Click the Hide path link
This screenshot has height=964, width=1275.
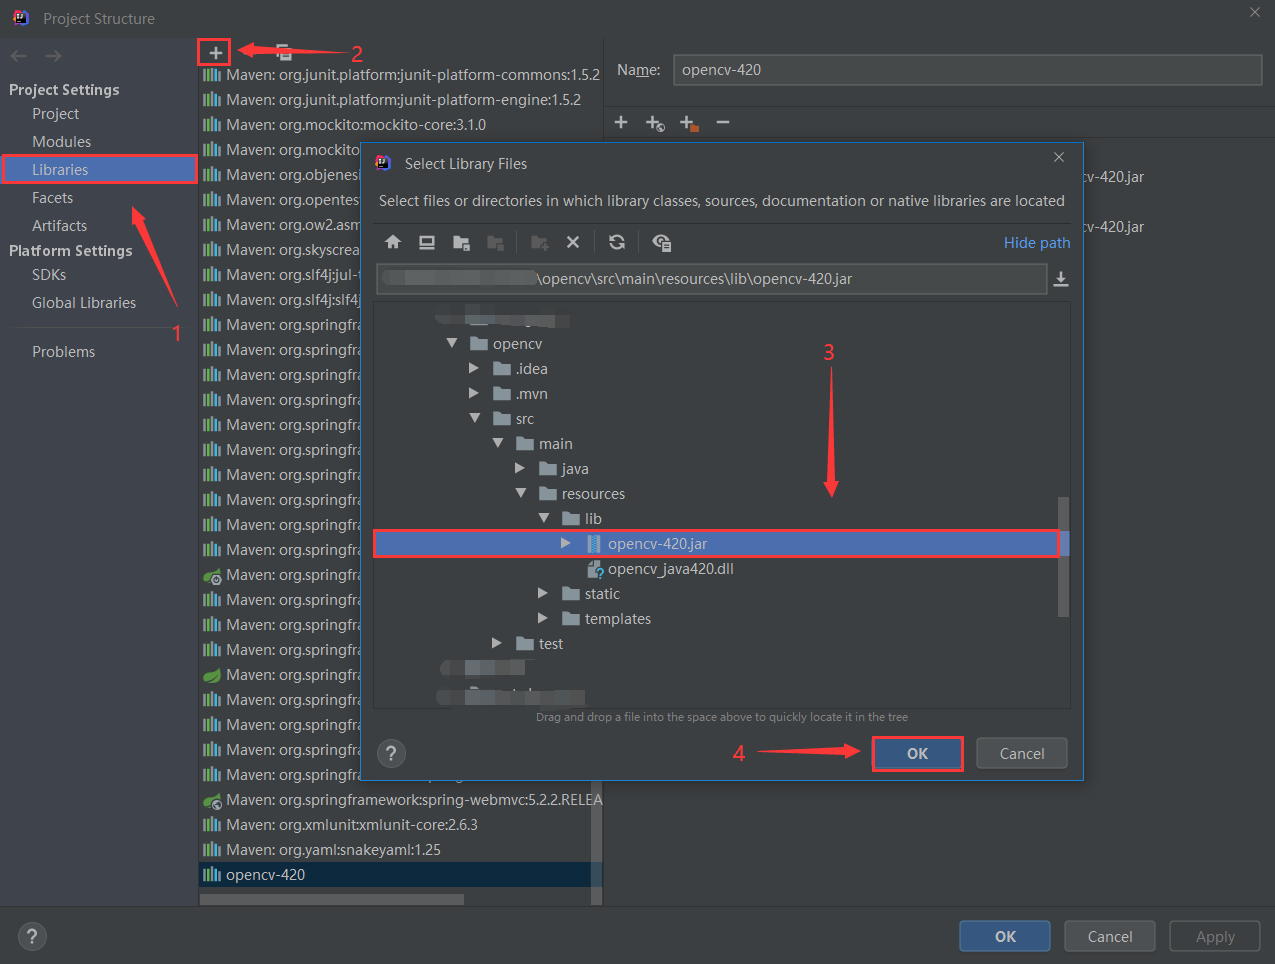pos(1037,243)
